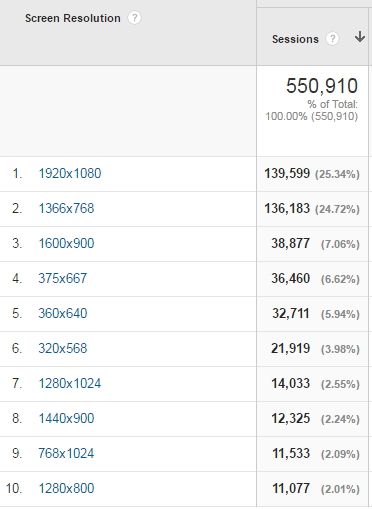This screenshot has width=372, height=509.
Task: Click the Sessions descending sort arrow
Action: pyautogui.click(x=360, y=37)
